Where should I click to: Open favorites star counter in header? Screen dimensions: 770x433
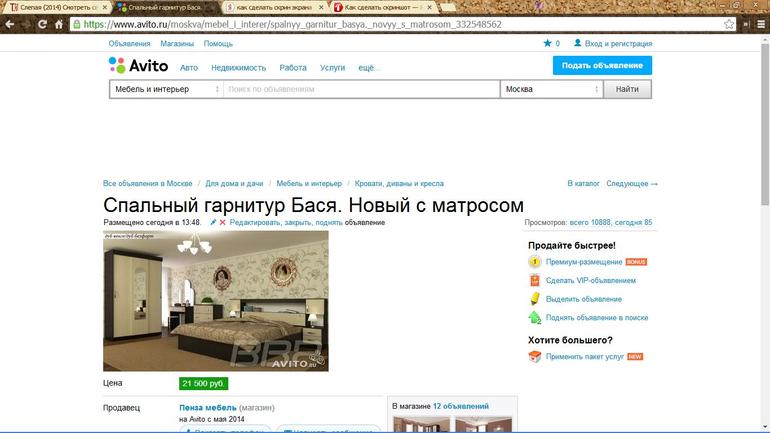pyautogui.click(x=551, y=43)
